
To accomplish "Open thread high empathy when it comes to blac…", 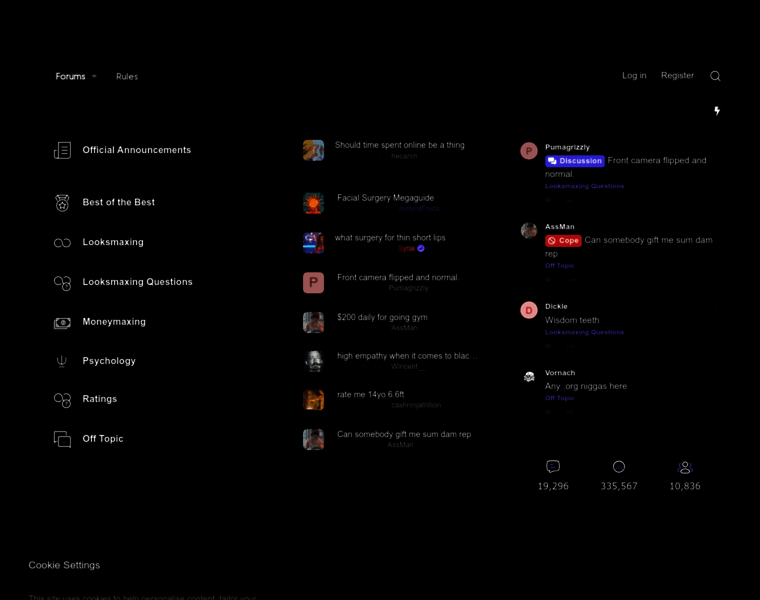I will point(407,356).
